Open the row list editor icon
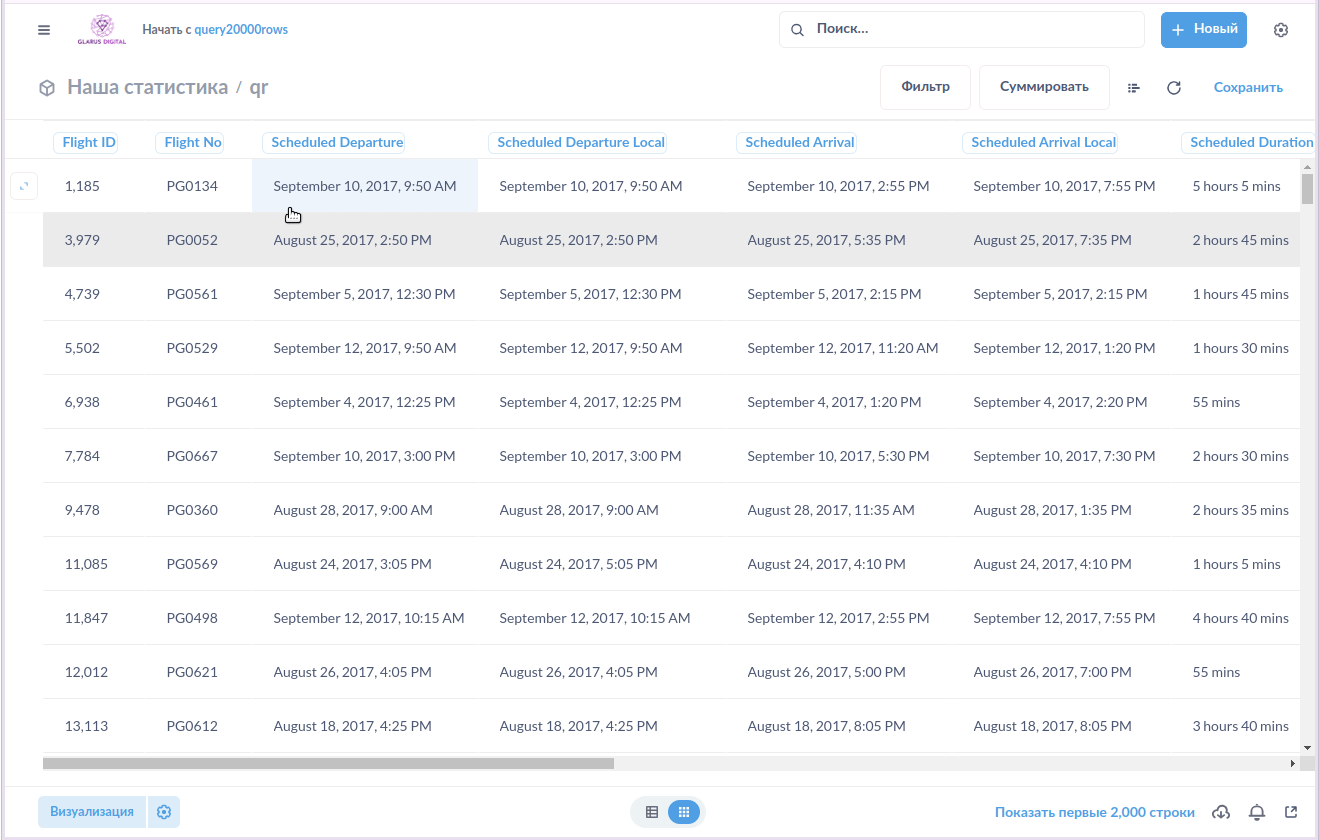This screenshot has height=840, width=1319. tap(1134, 88)
